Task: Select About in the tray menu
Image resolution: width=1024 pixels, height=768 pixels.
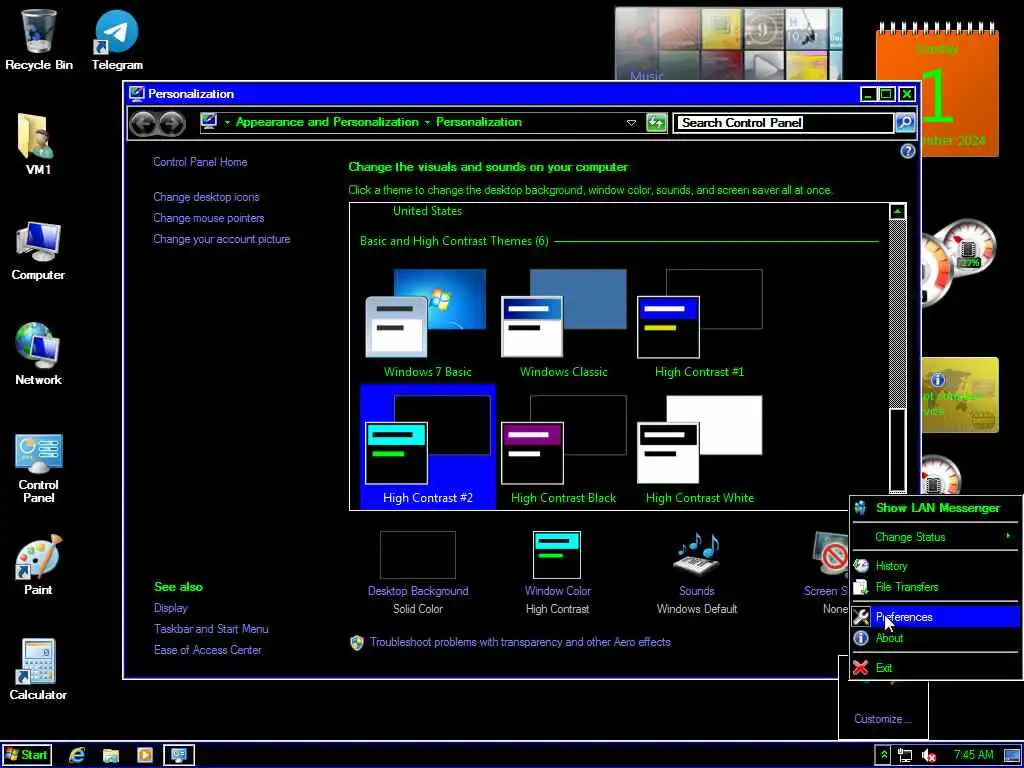Action: point(935,638)
